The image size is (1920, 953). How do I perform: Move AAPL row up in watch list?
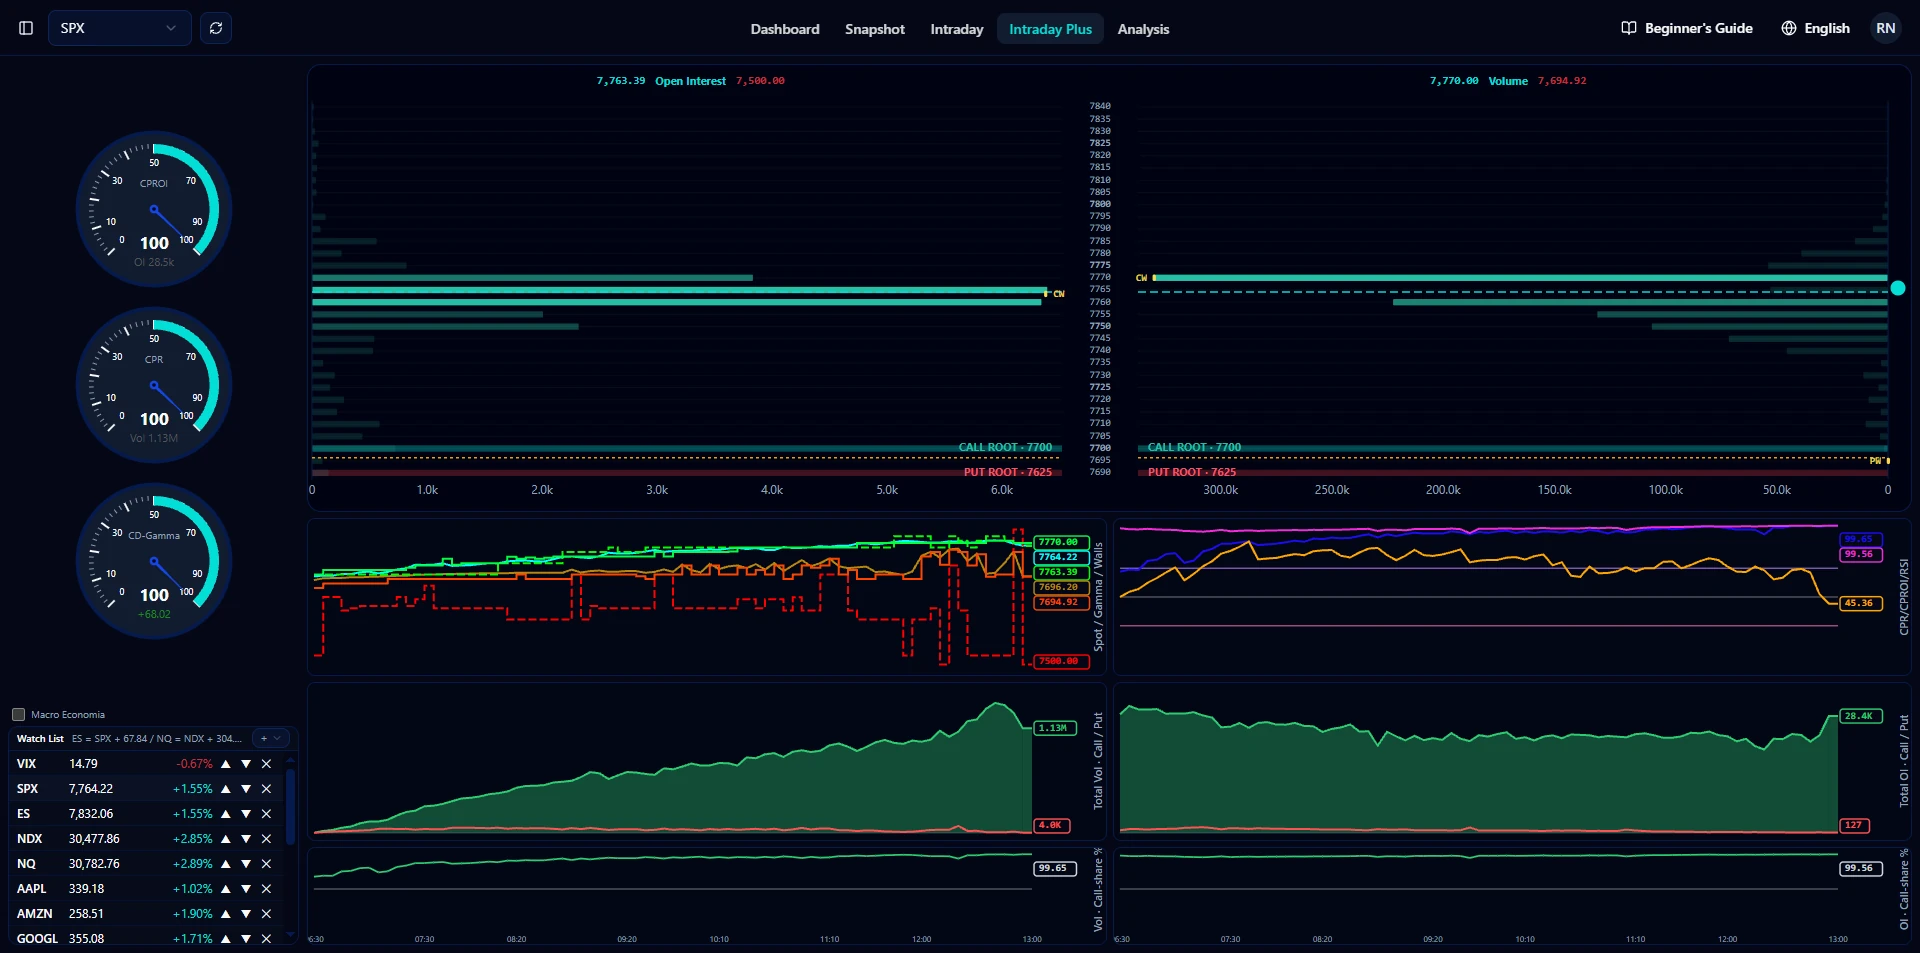(226, 889)
